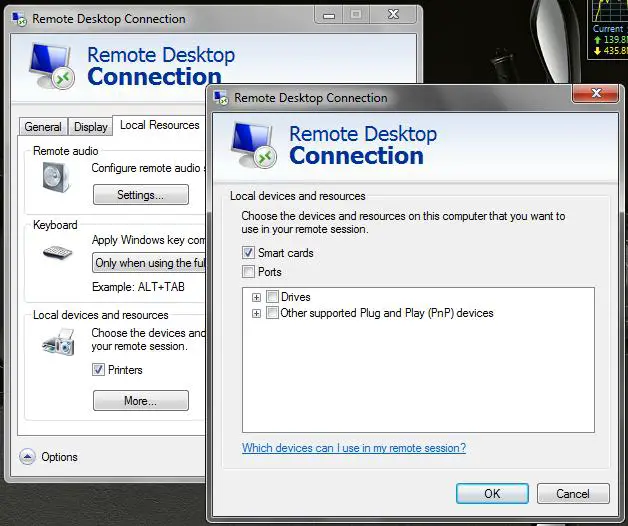The image size is (628, 526).
Task: Select the Local Resources tab
Action: click(x=159, y=125)
